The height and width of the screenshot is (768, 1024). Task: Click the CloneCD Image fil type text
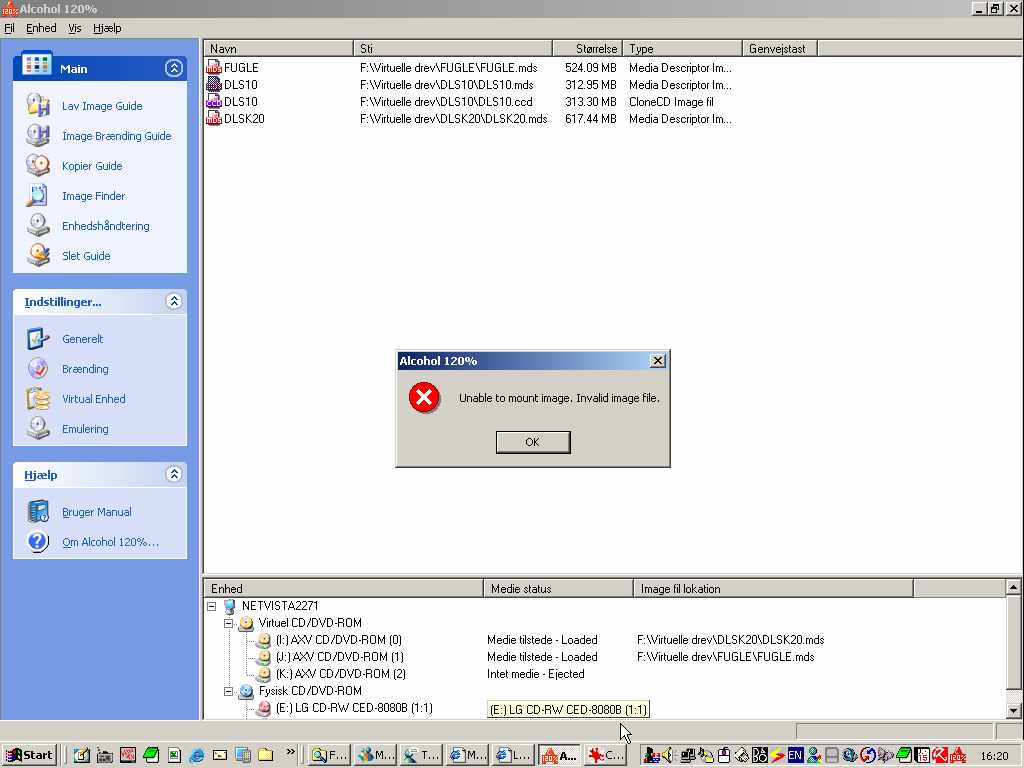click(x=671, y=102)
